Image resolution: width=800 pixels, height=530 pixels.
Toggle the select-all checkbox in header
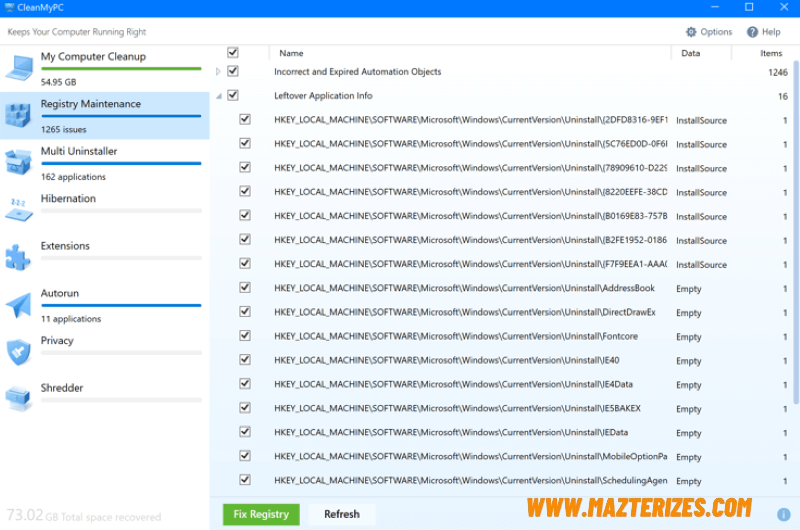pos(233,53)
